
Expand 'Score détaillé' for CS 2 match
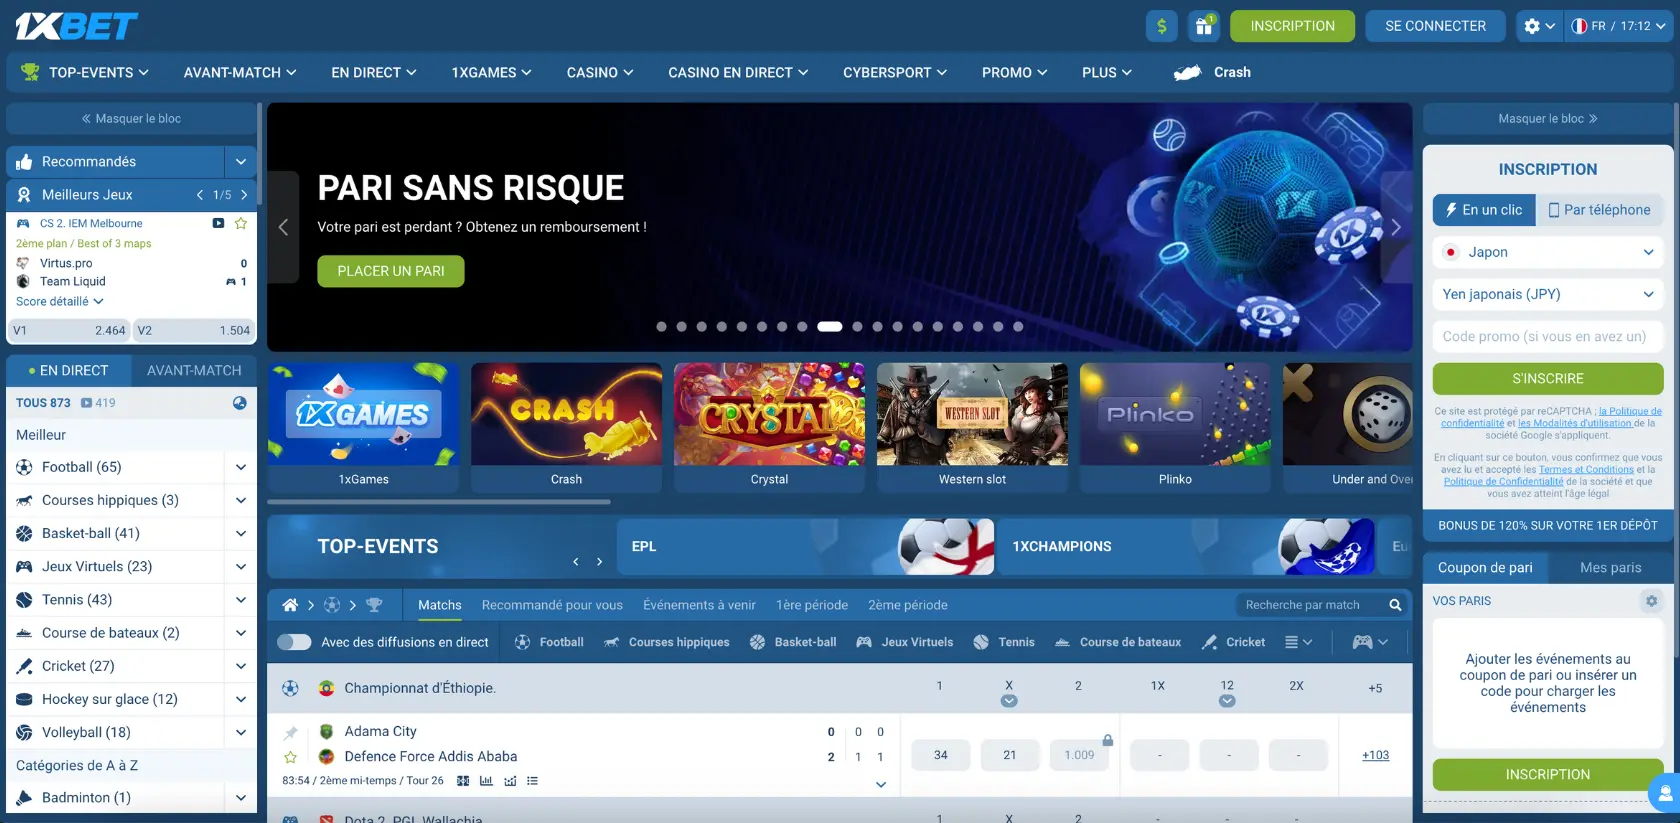[x=60, y=301]
